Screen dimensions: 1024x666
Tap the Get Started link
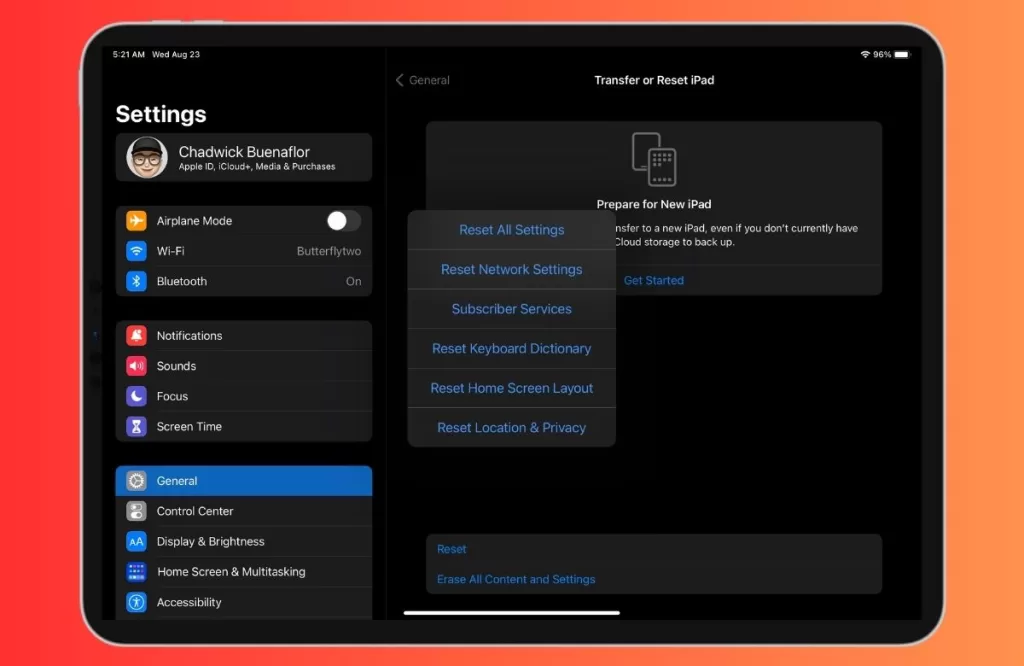coord(654,280)
